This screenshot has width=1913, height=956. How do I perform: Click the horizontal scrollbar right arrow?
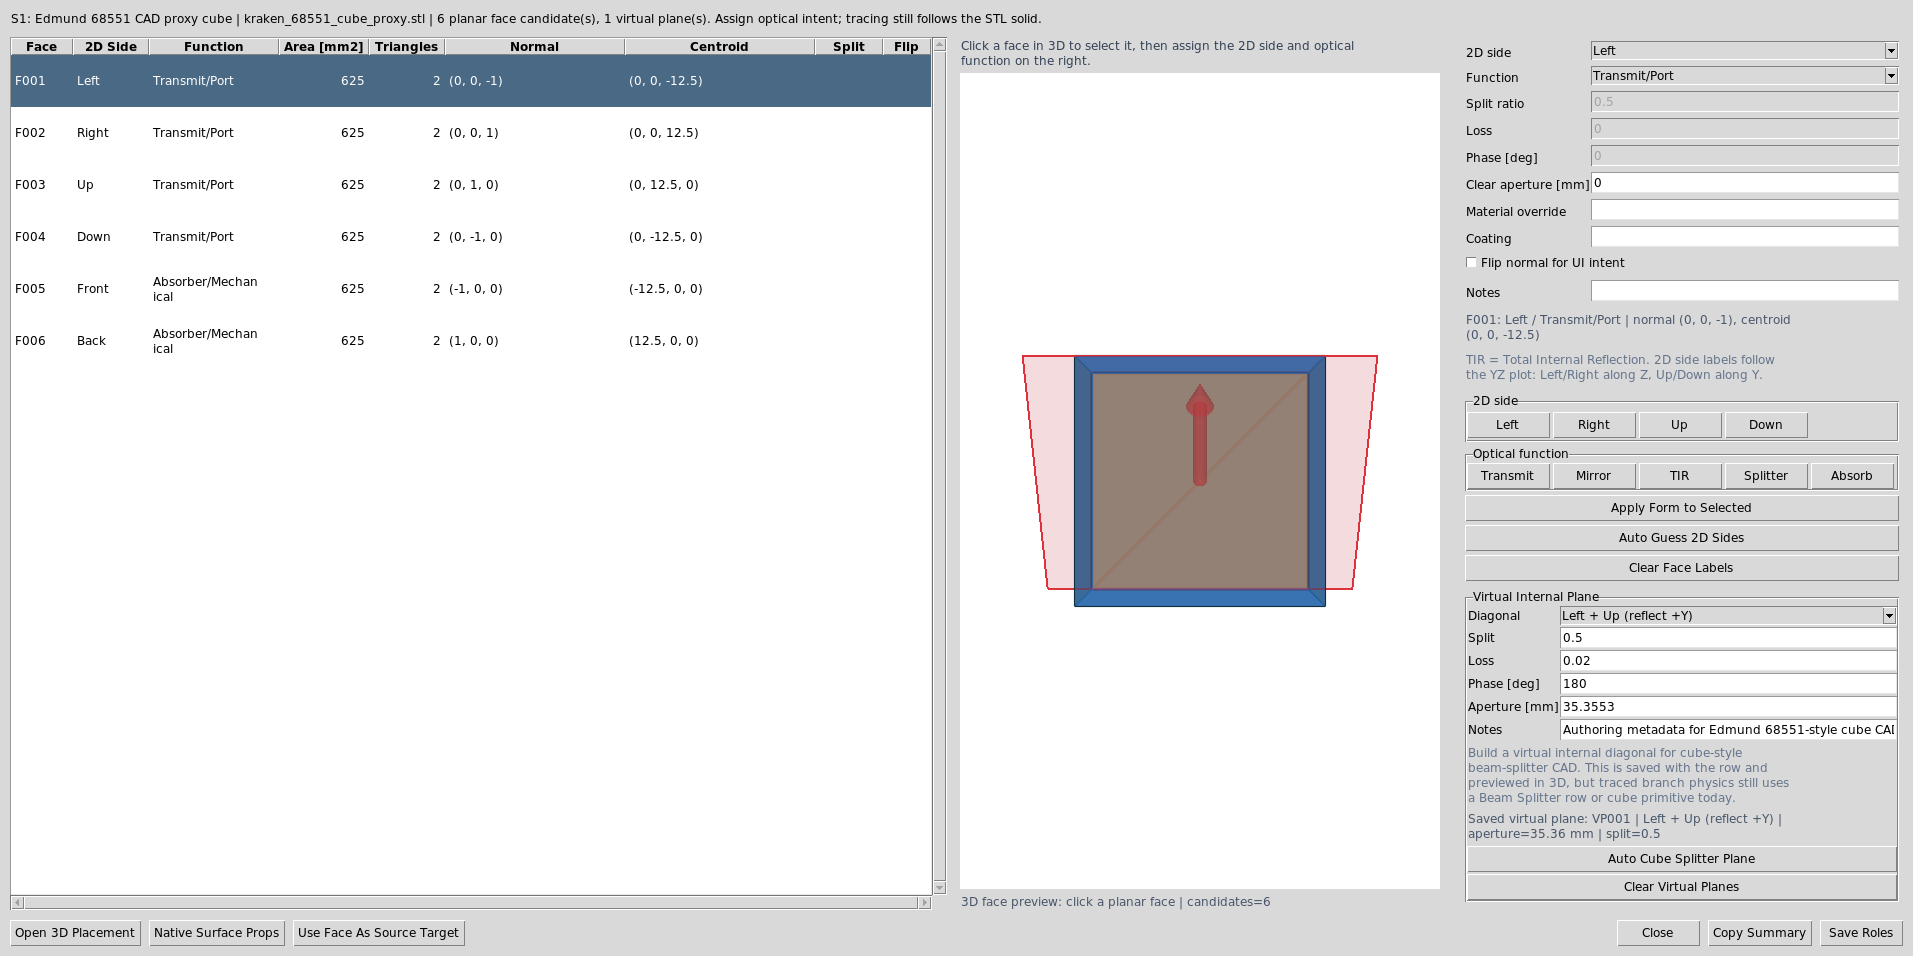[x=924, y=902]
